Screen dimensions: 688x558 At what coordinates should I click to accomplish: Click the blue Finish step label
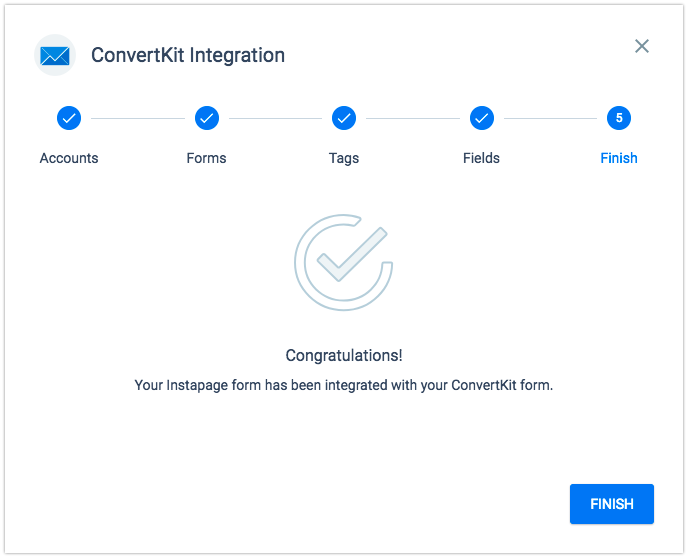coord(619,158)
